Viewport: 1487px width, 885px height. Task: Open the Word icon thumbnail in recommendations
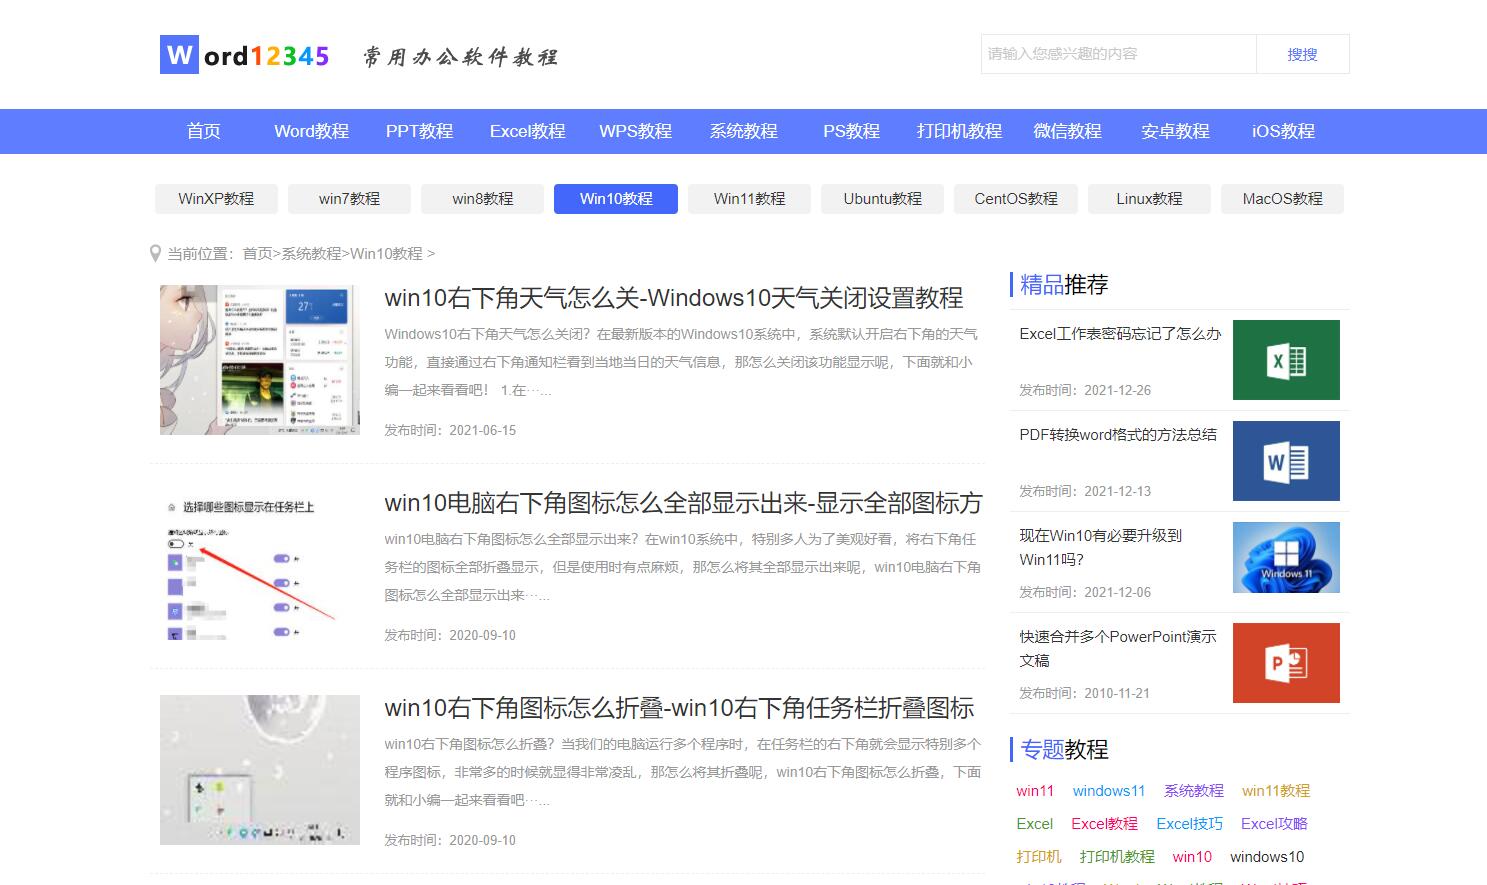1286,461
